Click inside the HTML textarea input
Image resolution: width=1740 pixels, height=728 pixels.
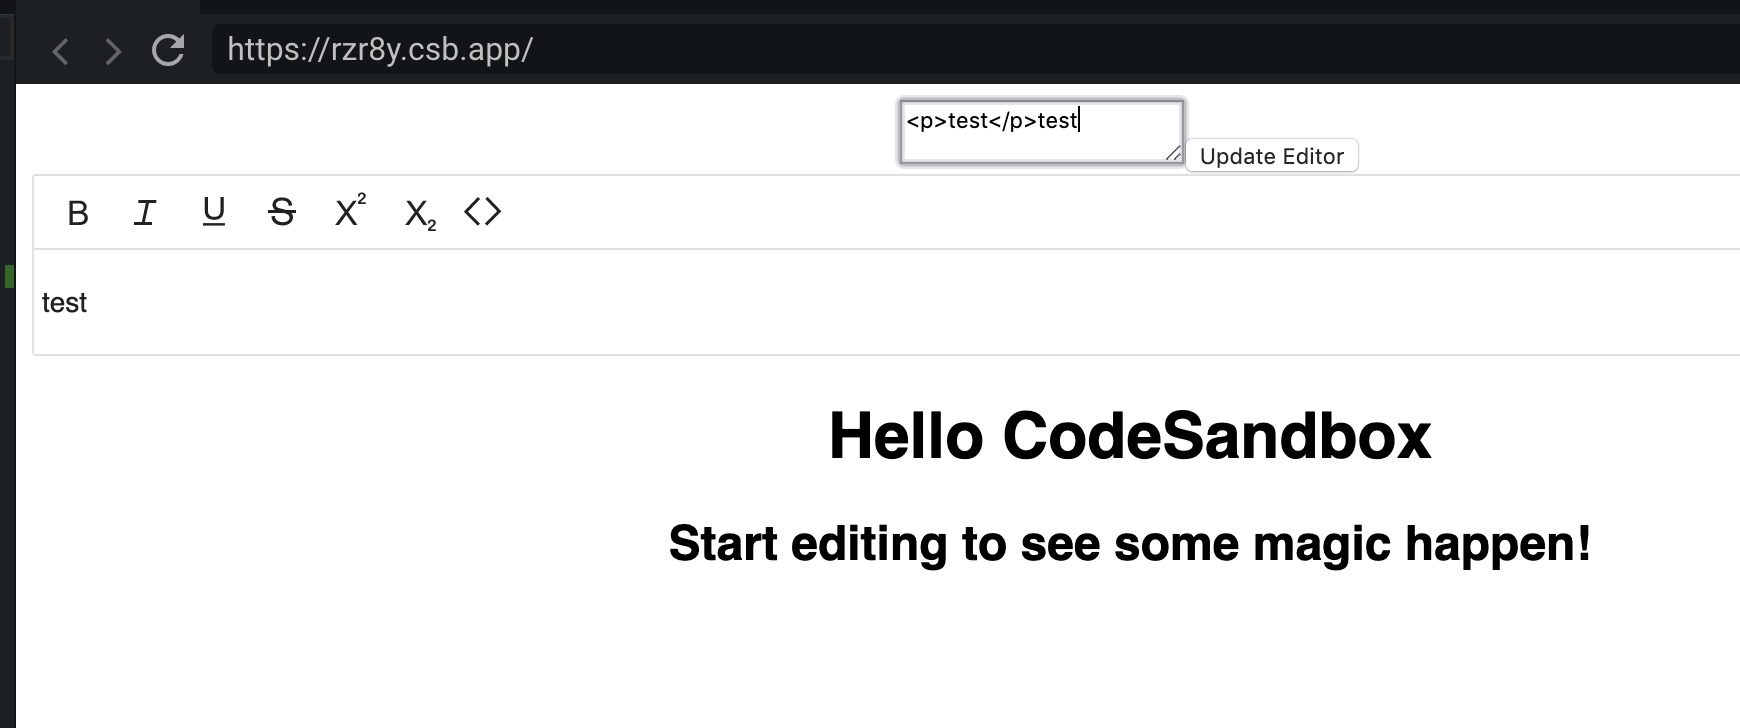pyautogui.click(x=1040, y=128)
